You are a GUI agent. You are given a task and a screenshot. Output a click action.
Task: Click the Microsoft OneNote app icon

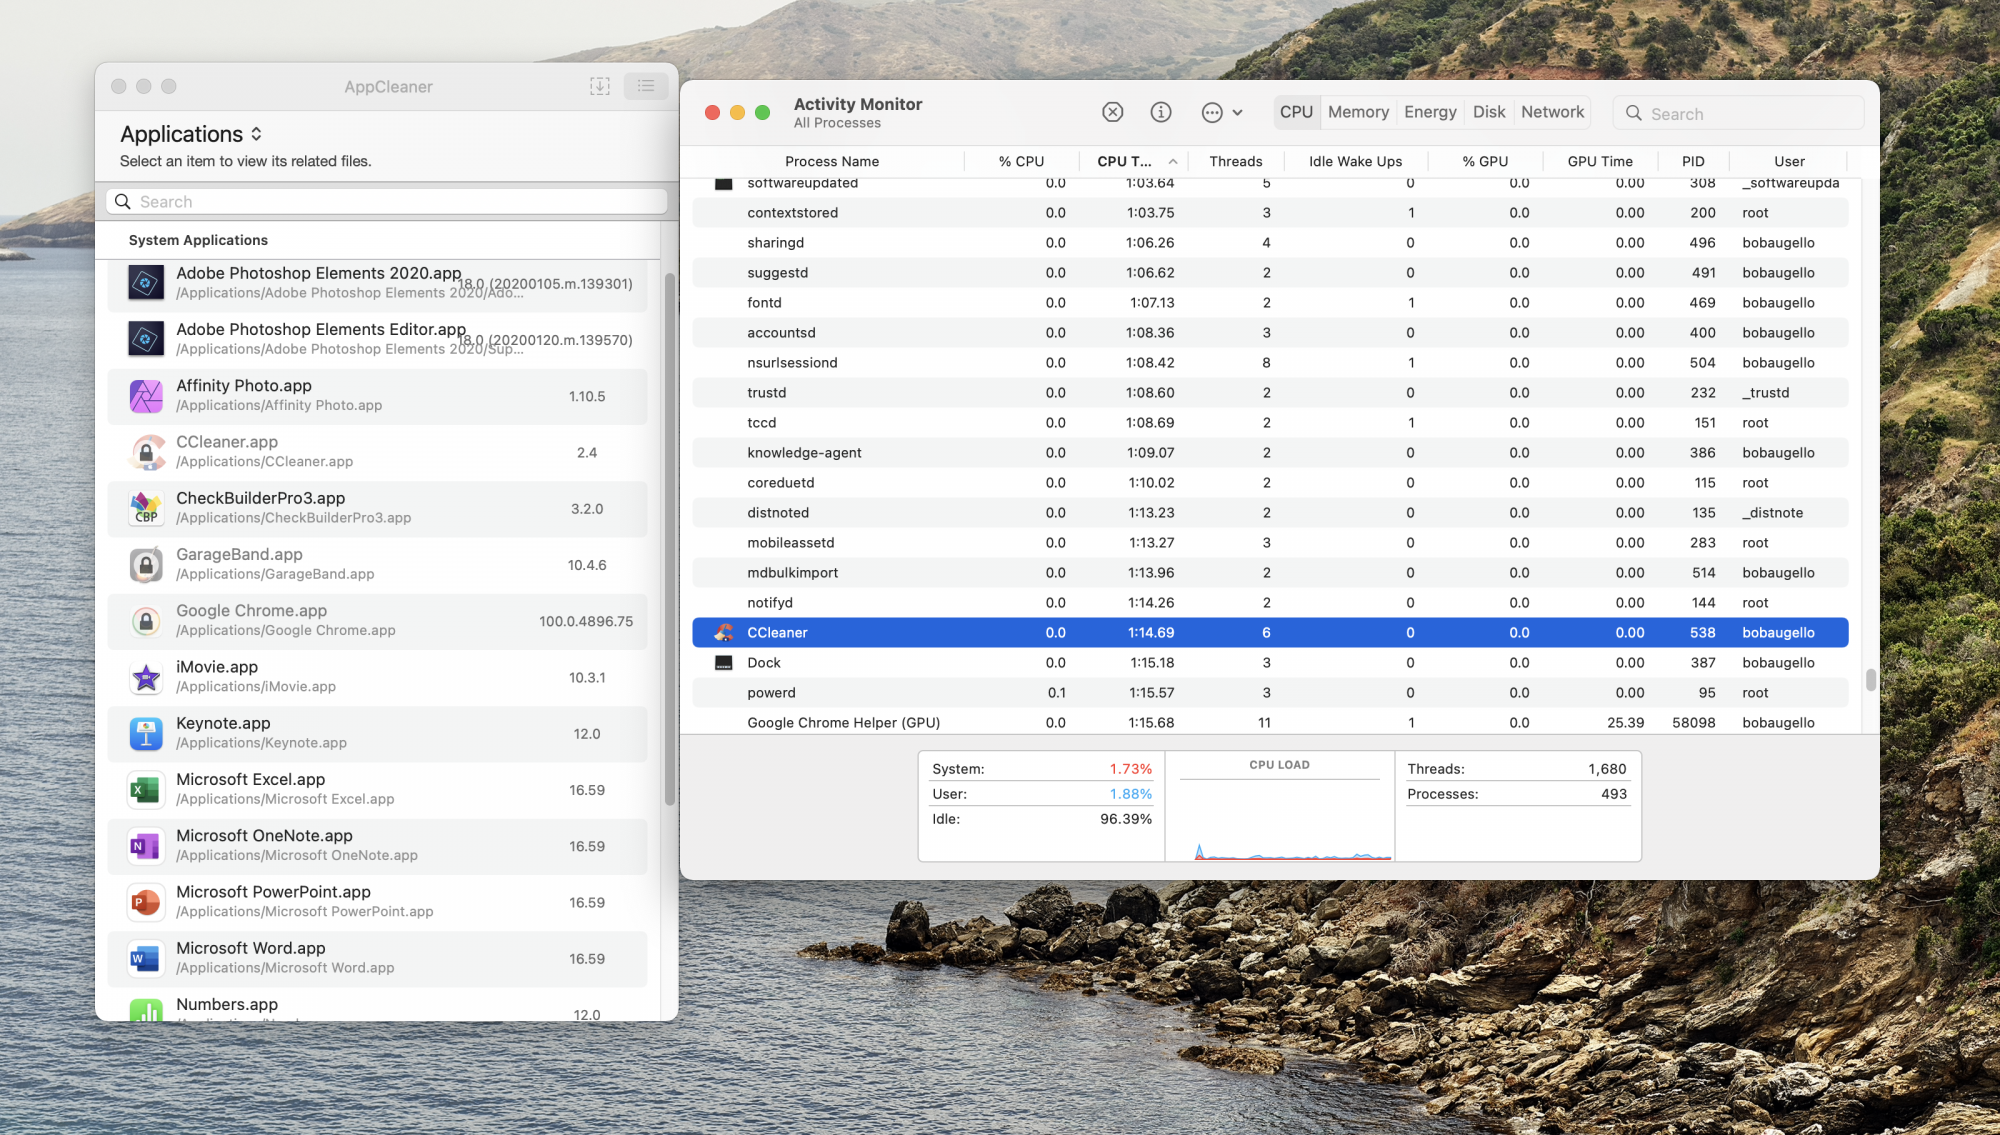tap(146, 846)
